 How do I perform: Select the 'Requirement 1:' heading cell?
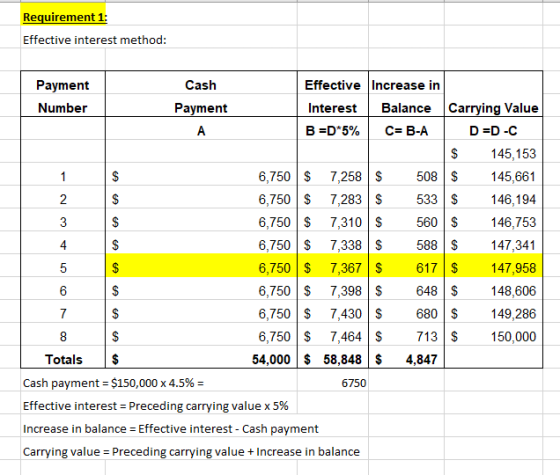(63, 14)
